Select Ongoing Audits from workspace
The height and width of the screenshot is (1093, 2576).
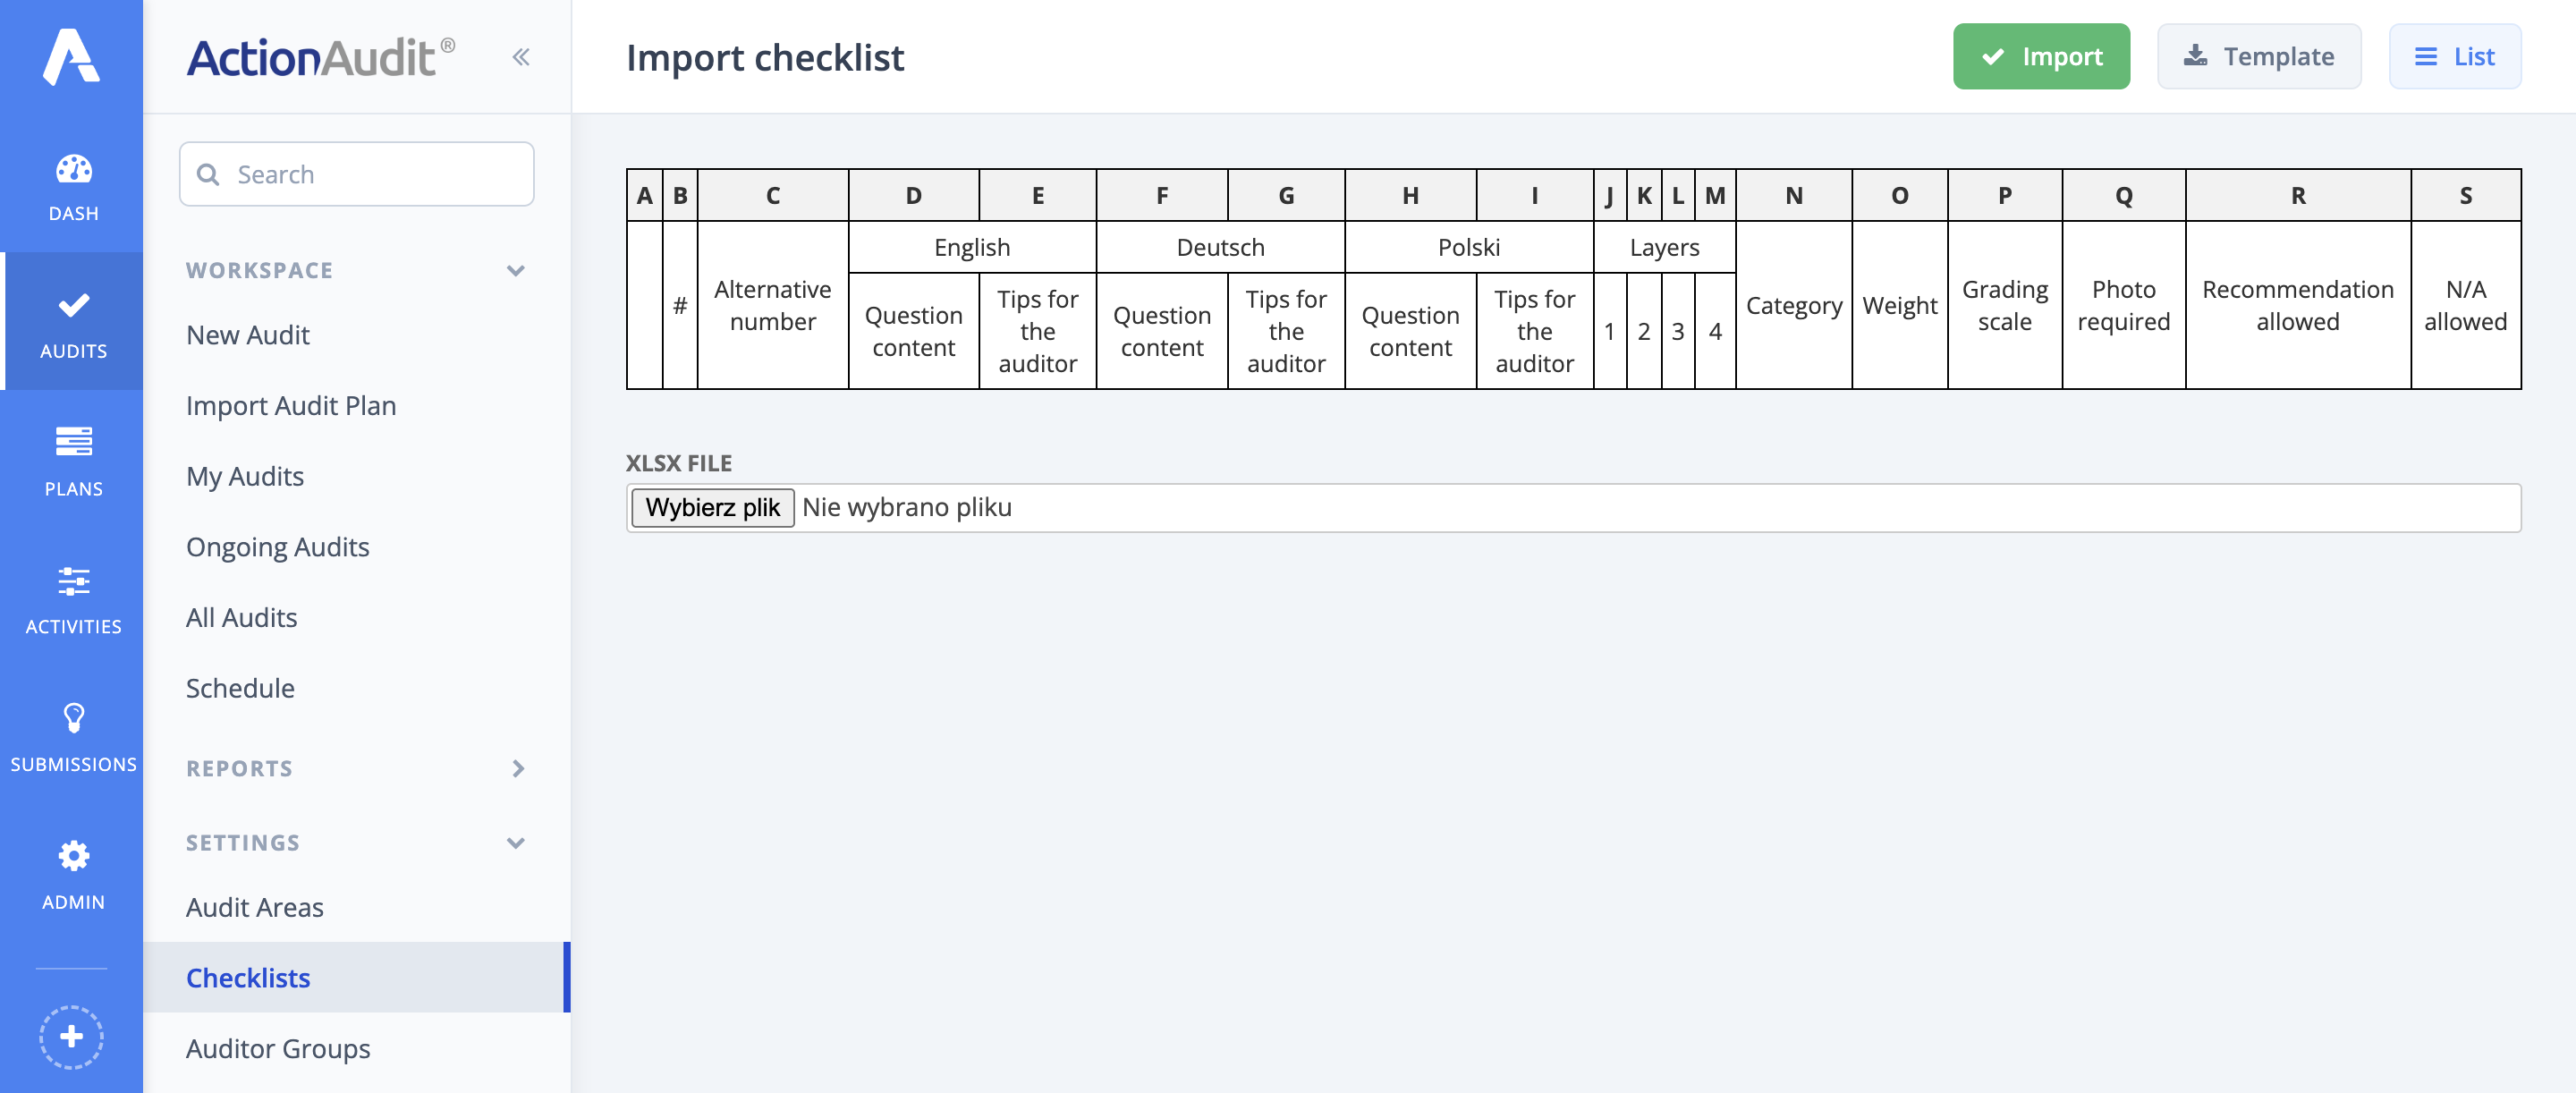(278, 547)
